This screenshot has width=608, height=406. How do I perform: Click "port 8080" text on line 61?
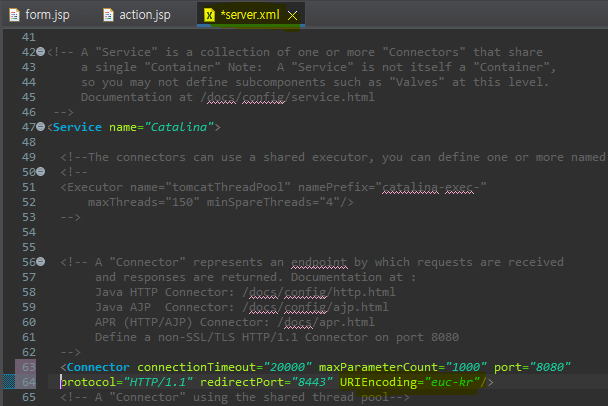427,337
